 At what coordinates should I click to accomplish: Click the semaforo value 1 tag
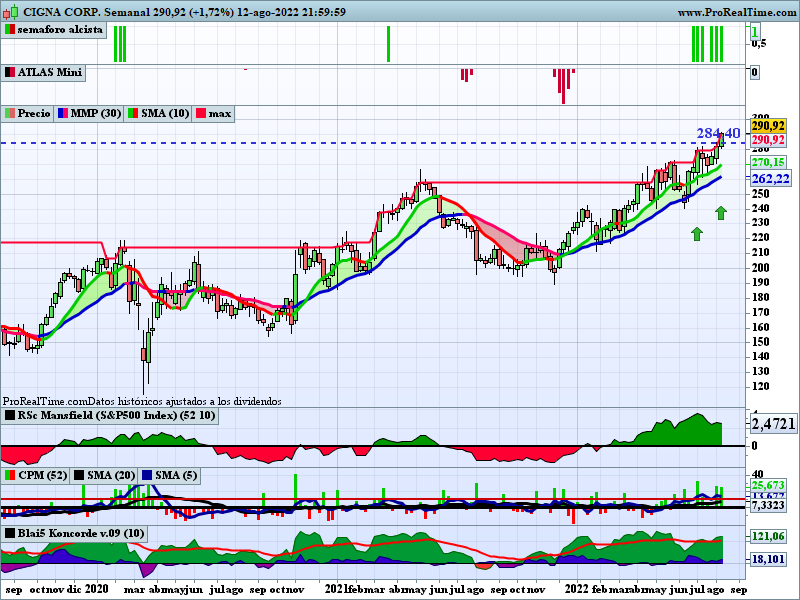click(755, 33)
